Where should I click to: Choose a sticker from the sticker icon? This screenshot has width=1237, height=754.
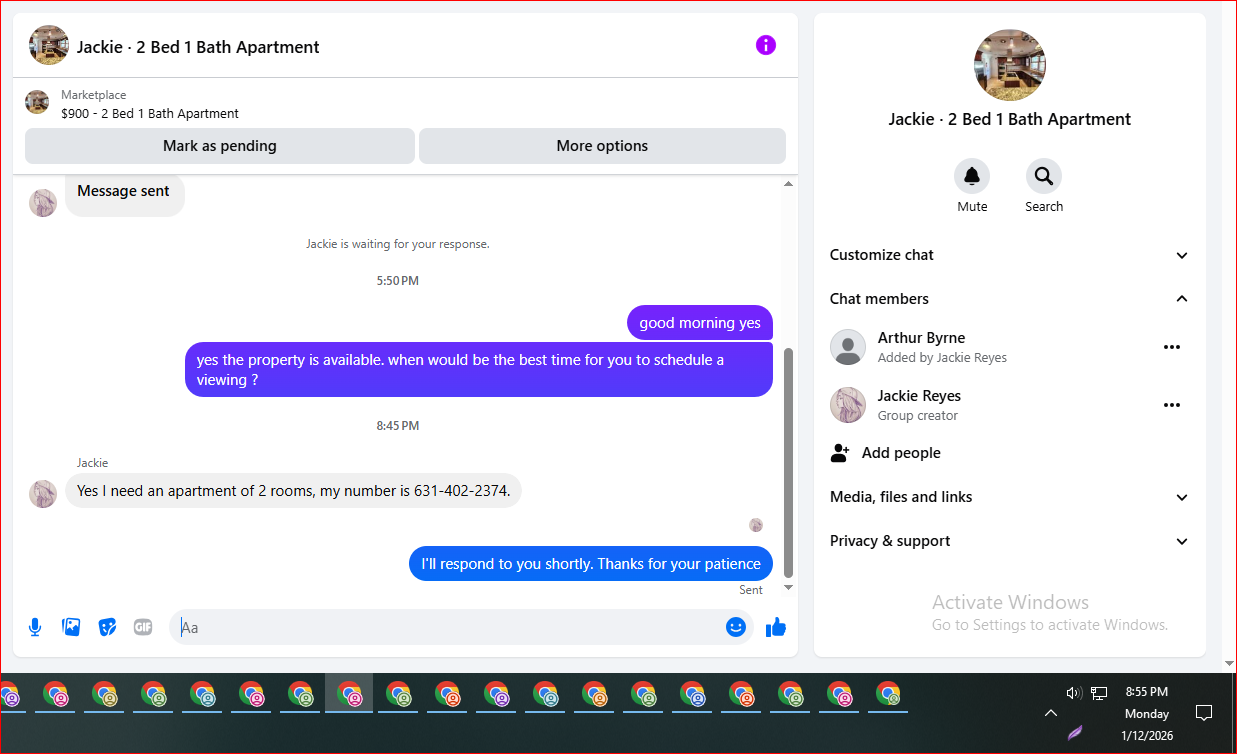tap(107, 627)
